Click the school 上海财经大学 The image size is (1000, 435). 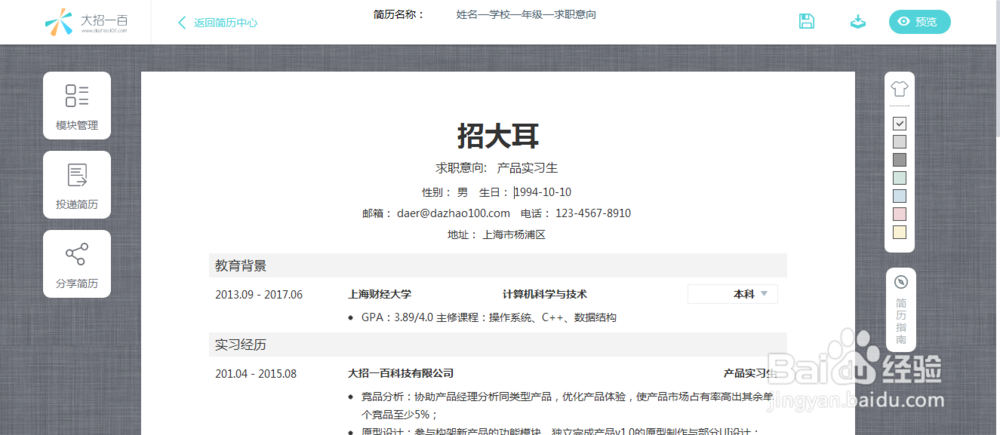coord(379,295)
